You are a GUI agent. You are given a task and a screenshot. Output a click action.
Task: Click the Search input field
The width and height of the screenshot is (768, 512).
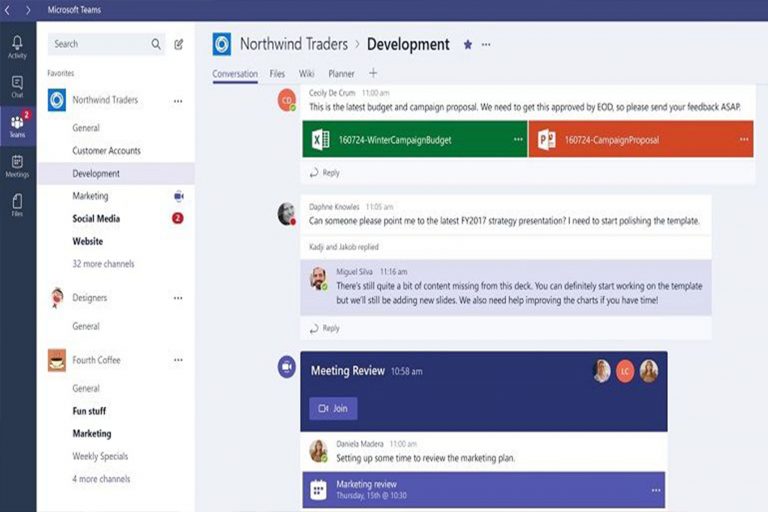tap(107, 44)
